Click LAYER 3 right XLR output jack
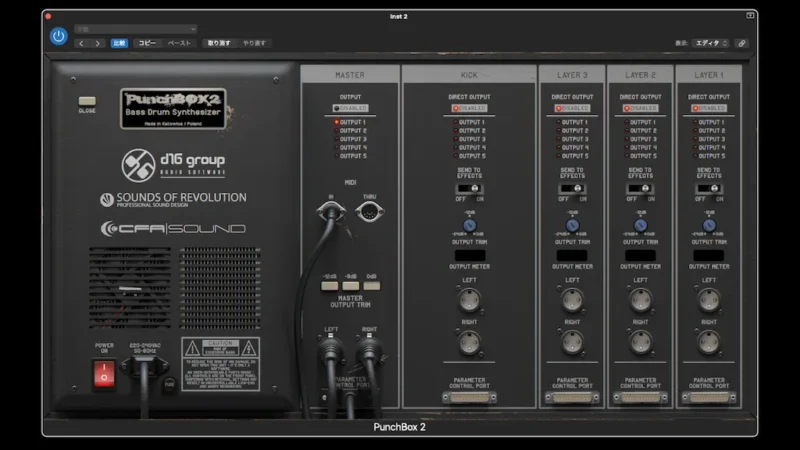The height and width of the screenshot is (450, 800). [x=572, y=342]
